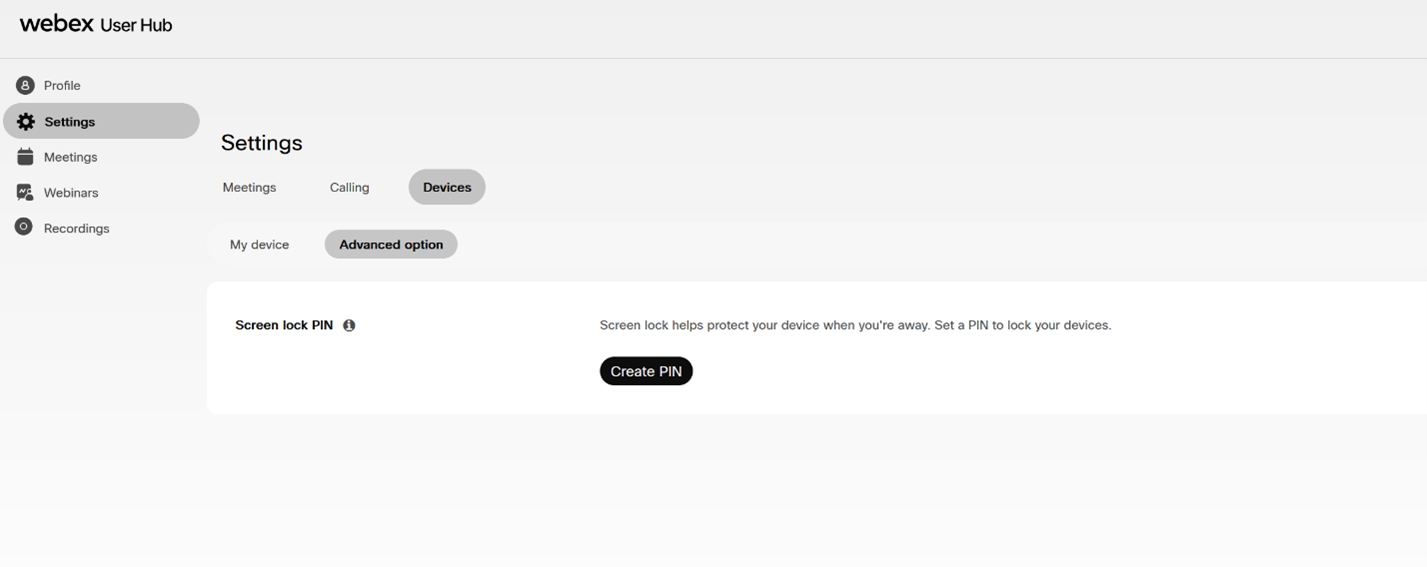The image size is (1427, 567).
Task: Open the My device sub-tab
Action: [x=259, y=244]
